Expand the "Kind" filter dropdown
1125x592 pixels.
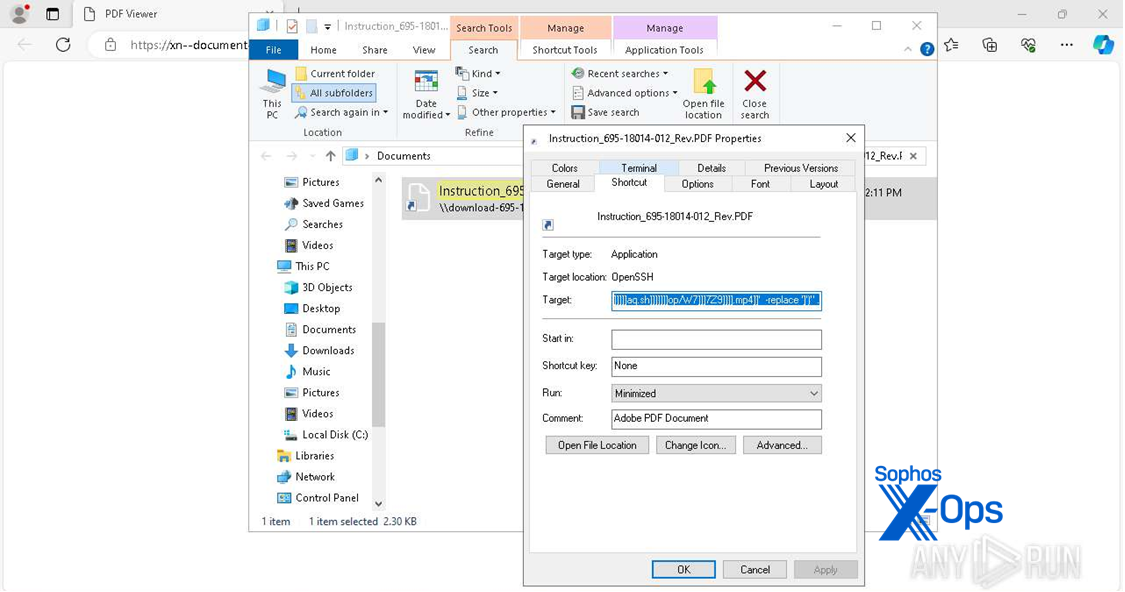pos(478,73)
